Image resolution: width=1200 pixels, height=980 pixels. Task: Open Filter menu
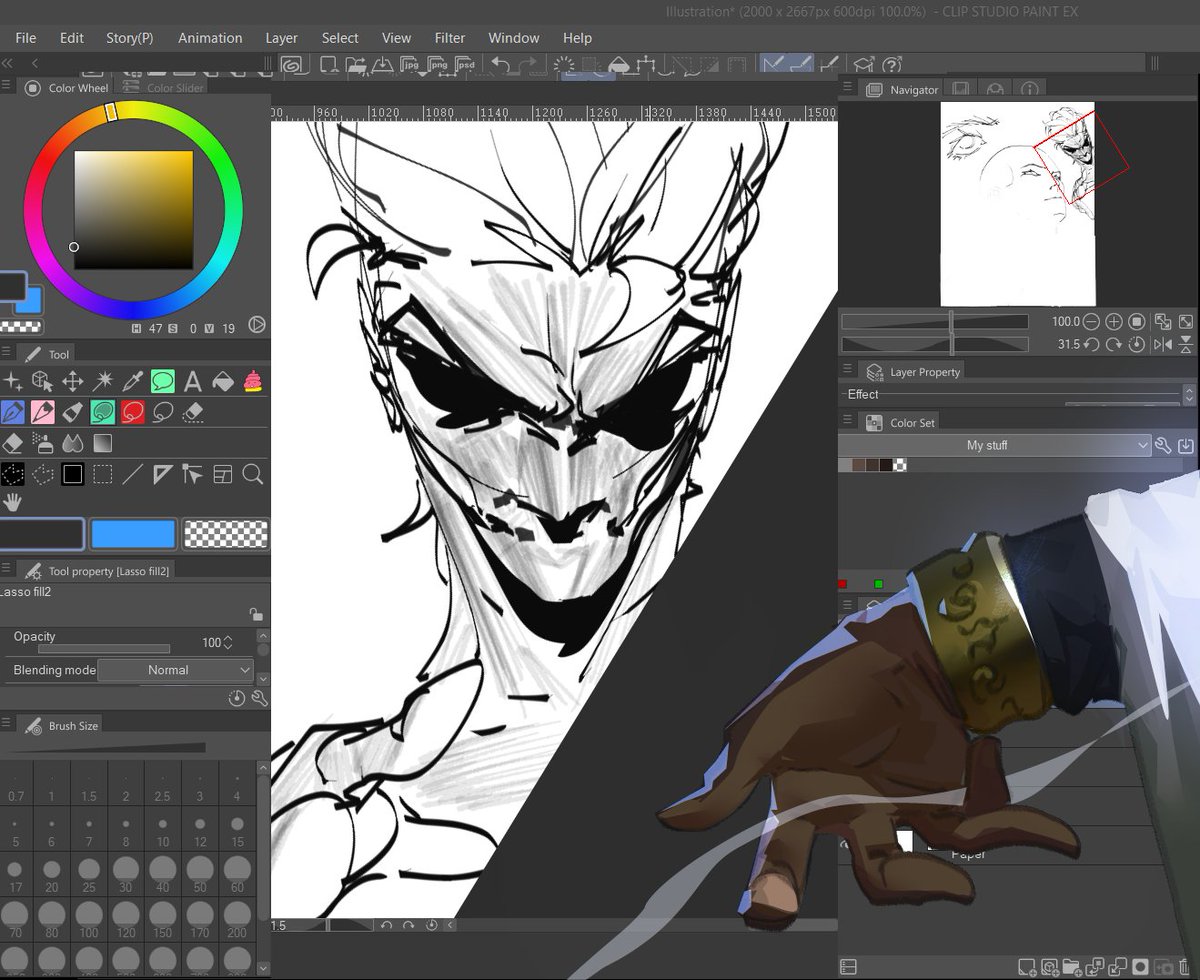[x=450, y=38]
